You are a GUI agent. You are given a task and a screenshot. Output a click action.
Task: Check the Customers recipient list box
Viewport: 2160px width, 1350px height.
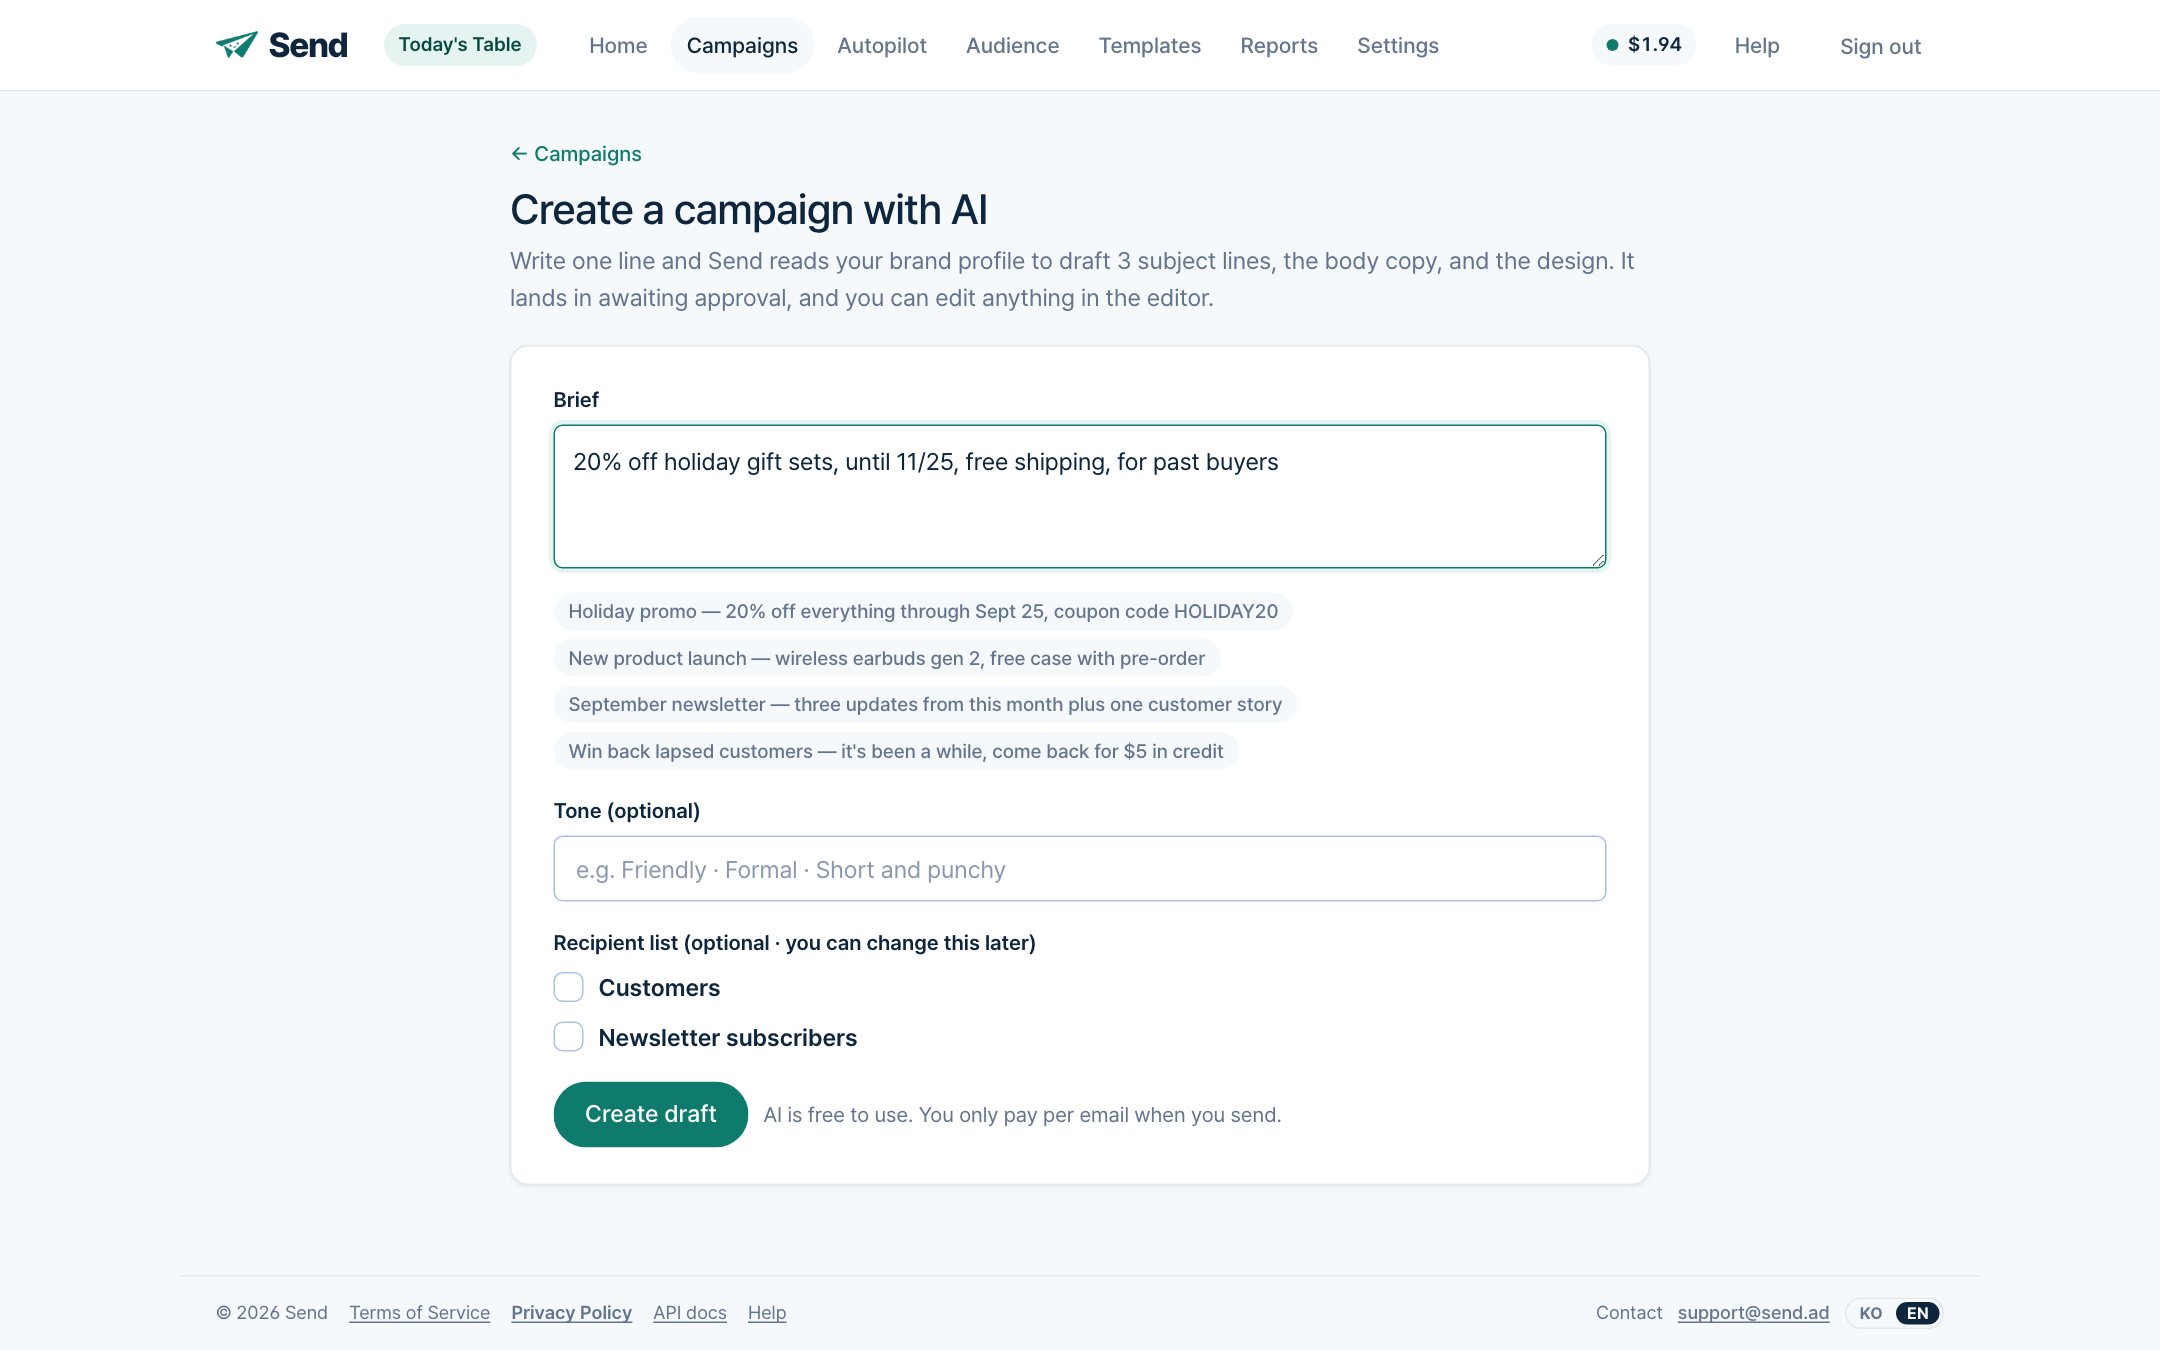569,987
